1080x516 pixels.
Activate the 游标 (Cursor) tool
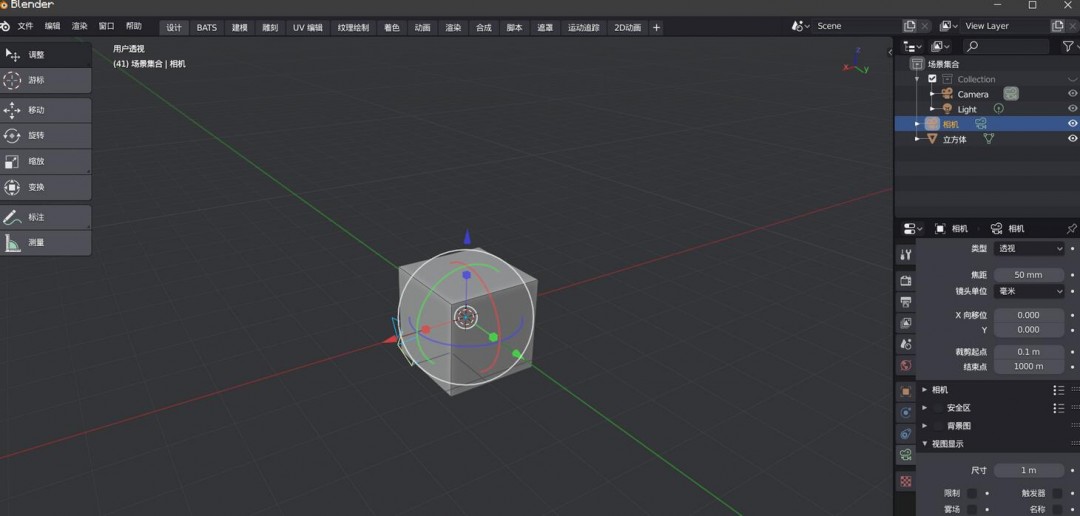[46, 80]
